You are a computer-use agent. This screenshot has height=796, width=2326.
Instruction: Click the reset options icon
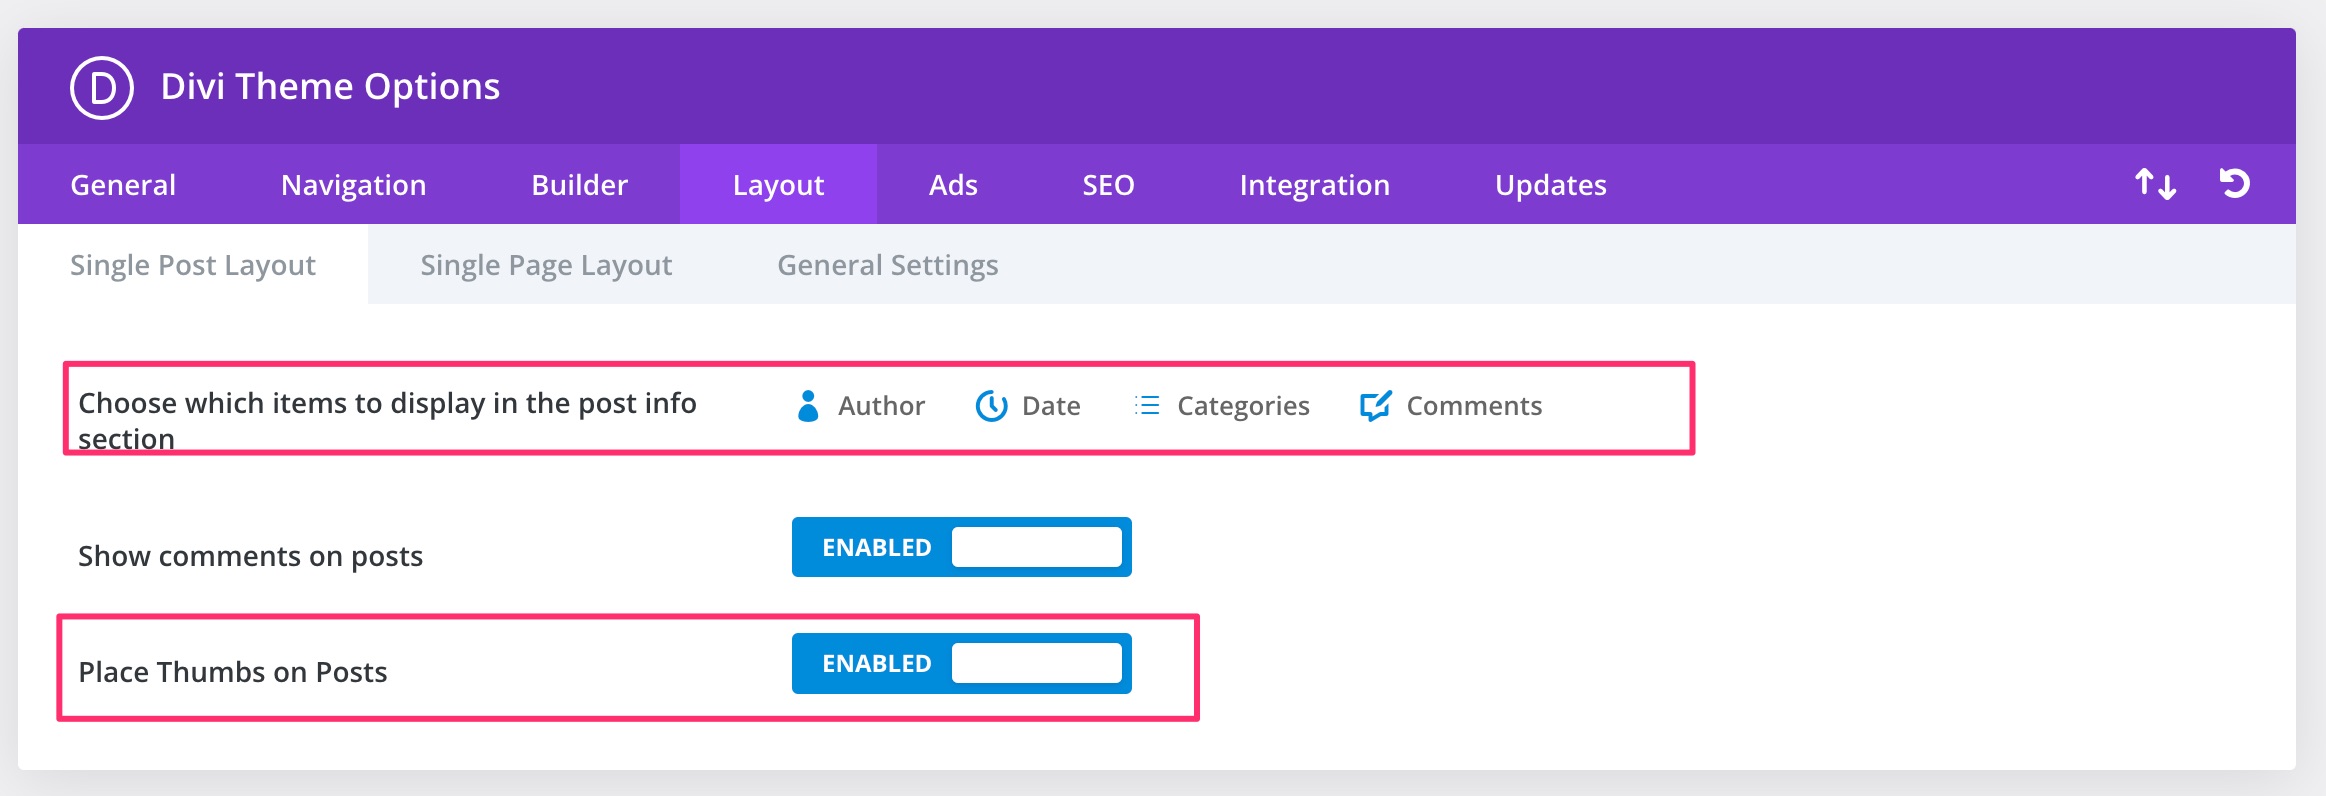2234,183
